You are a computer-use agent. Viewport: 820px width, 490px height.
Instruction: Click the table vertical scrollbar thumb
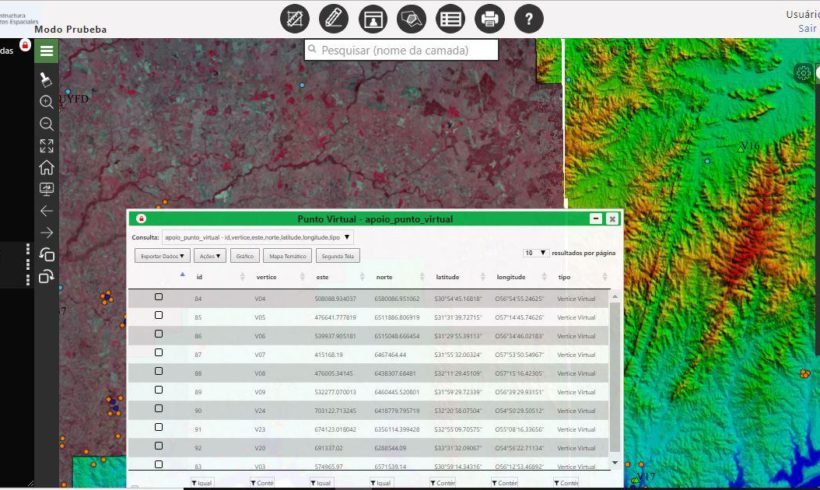coord(614,377)
